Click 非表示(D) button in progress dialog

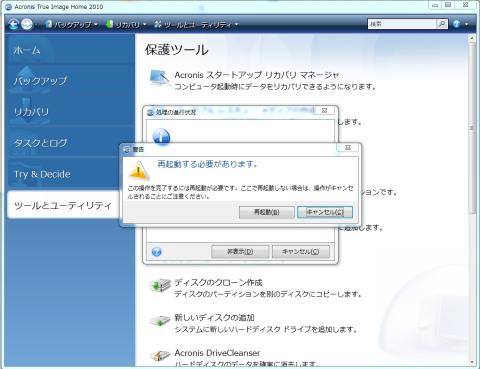point(240,251)
